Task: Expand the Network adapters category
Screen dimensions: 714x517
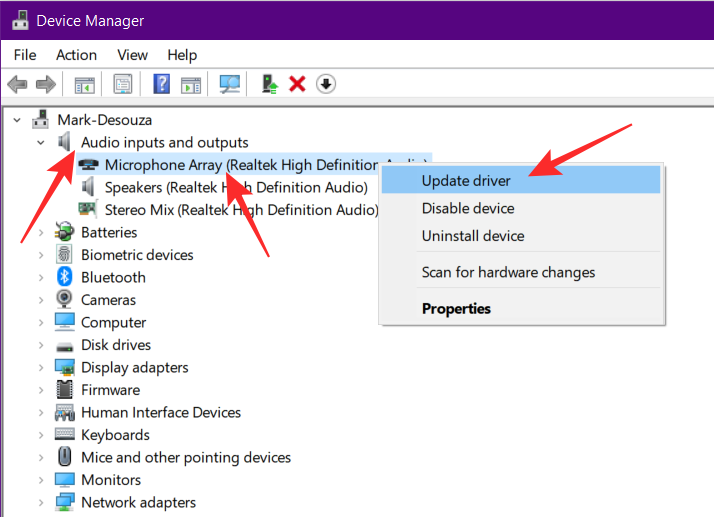Action: coord(41,502)
